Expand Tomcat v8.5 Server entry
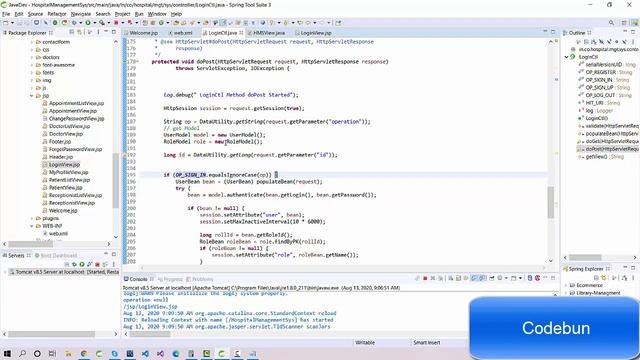Screen dimensions: 640x360 [5, 272]
